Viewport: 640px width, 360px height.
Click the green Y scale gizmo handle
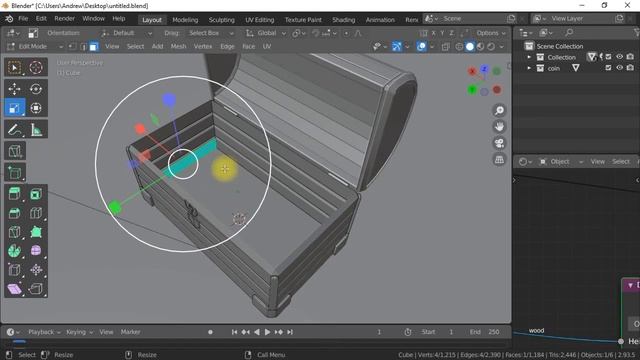(115, 207)
